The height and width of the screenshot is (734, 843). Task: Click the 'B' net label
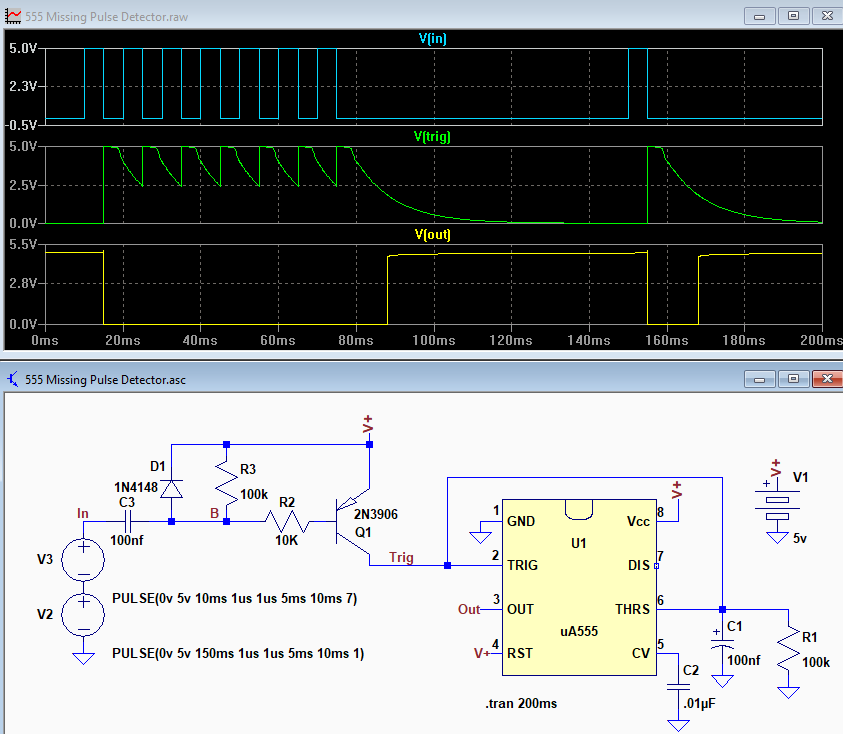click(x=215, y=514)
